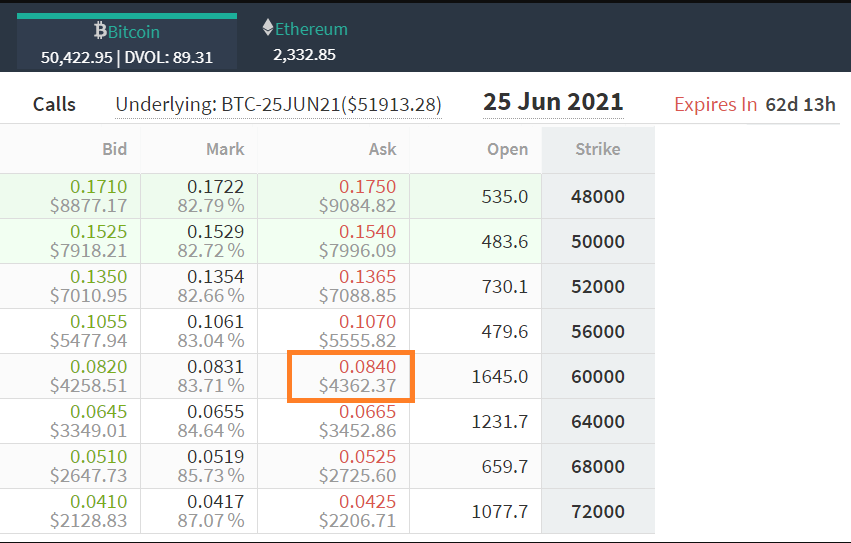
Task: Click the Bitcoin logo icon
Action: pyautogui.click(x=100, y=30)
